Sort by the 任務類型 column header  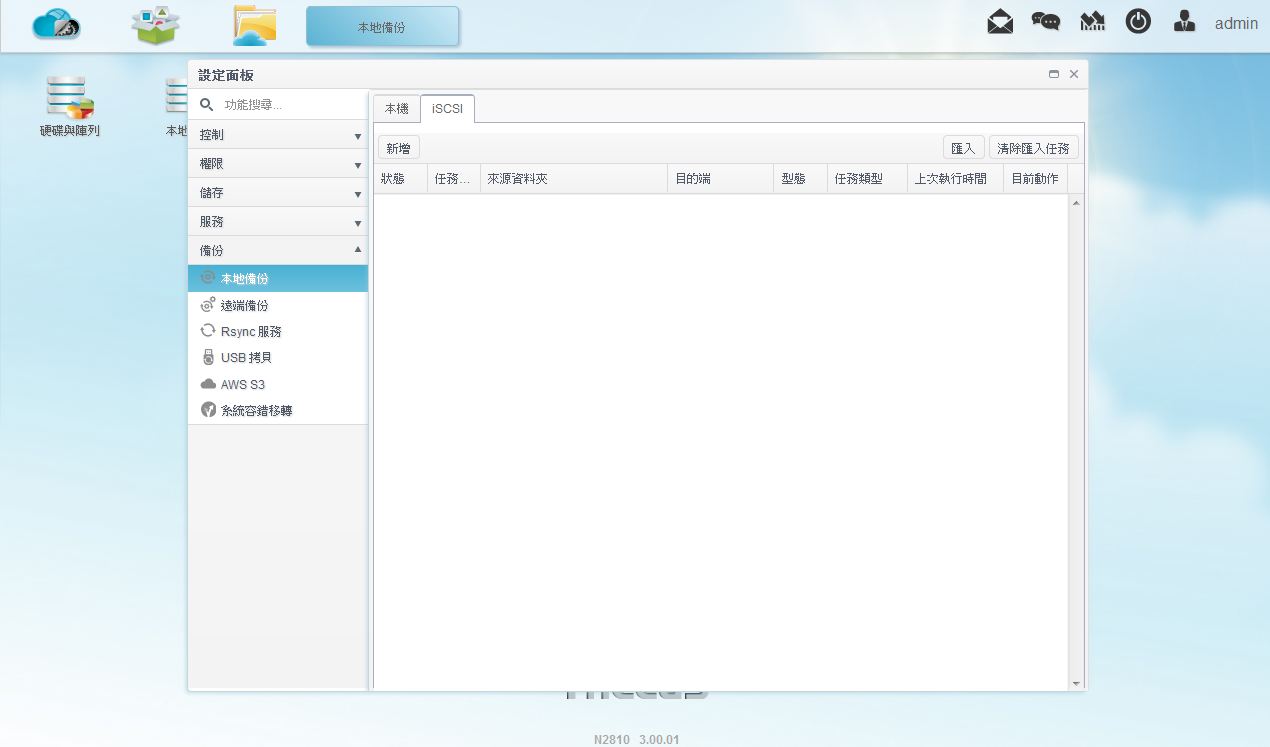[x=867, y=179]
